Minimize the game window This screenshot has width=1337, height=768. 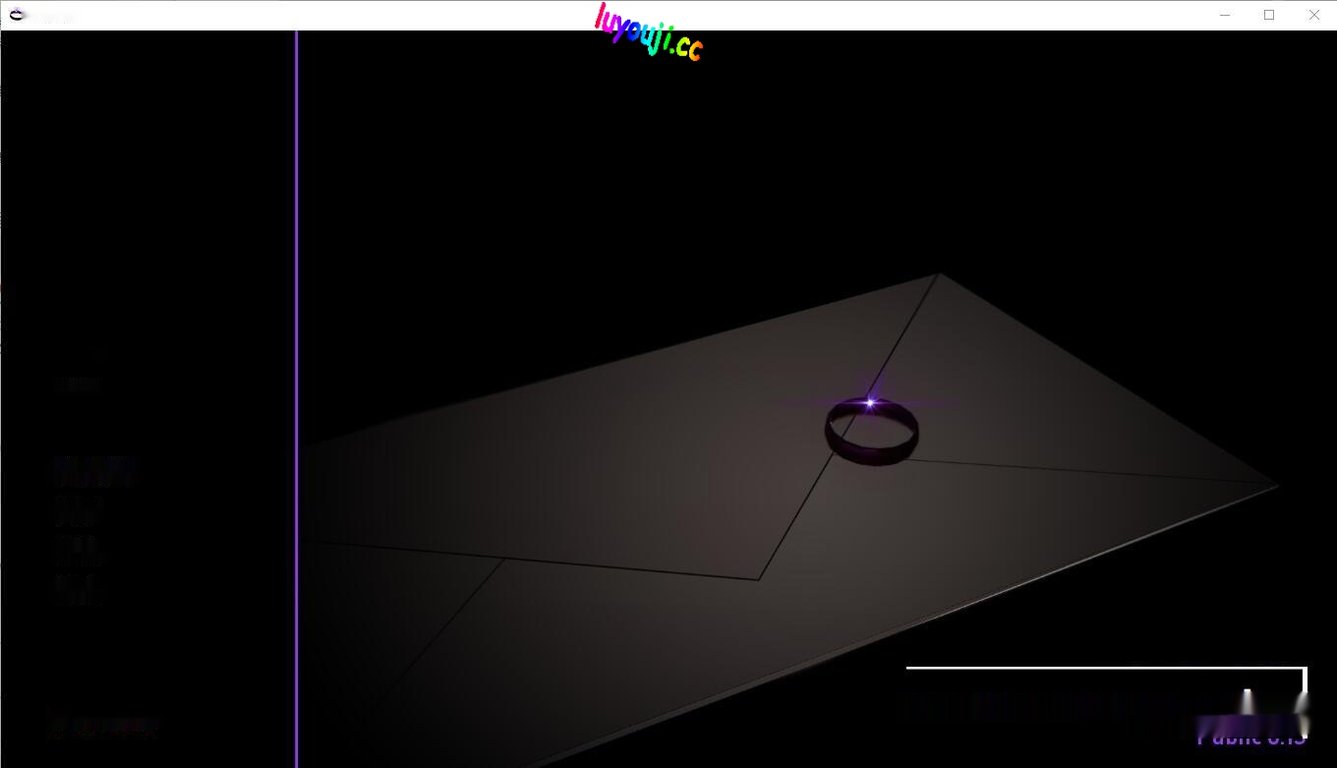1226,15
